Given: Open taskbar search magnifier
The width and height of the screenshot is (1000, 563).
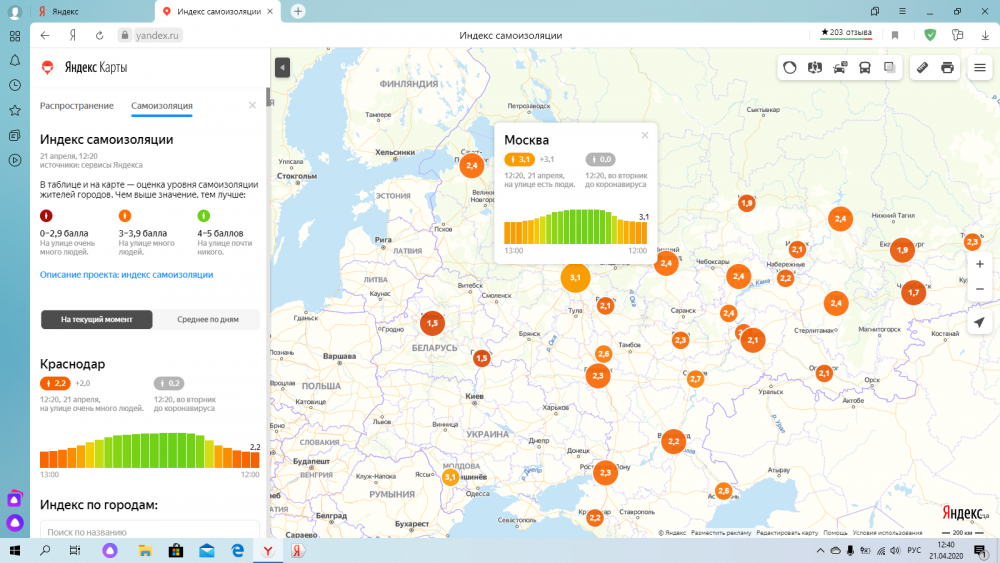Looking at the screenshot, I should (x=45, y=550).
